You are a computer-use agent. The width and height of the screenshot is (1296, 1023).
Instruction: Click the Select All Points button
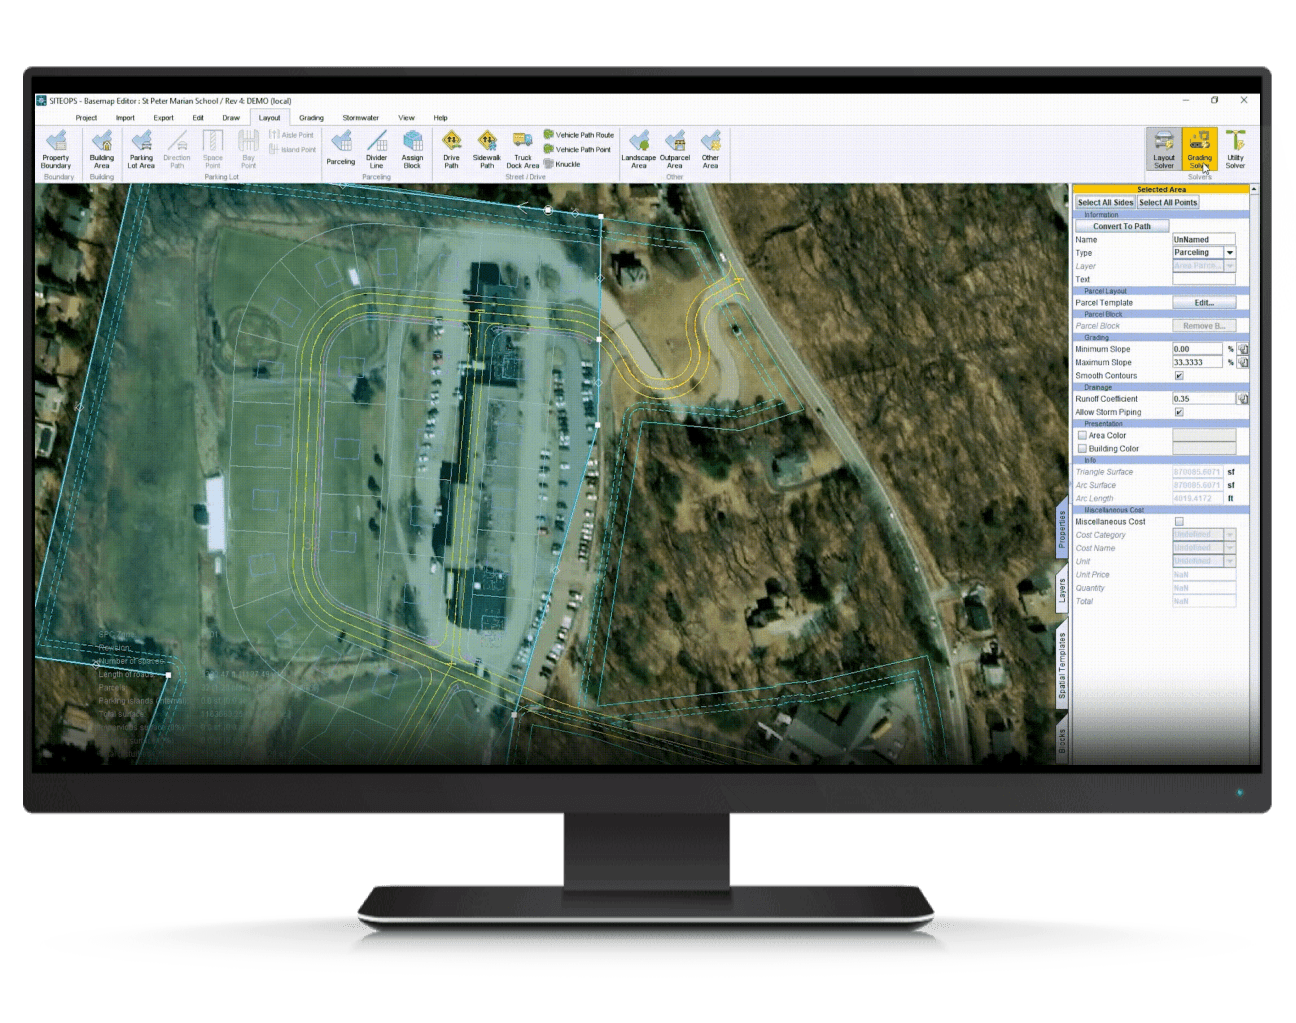[1168, 203]
